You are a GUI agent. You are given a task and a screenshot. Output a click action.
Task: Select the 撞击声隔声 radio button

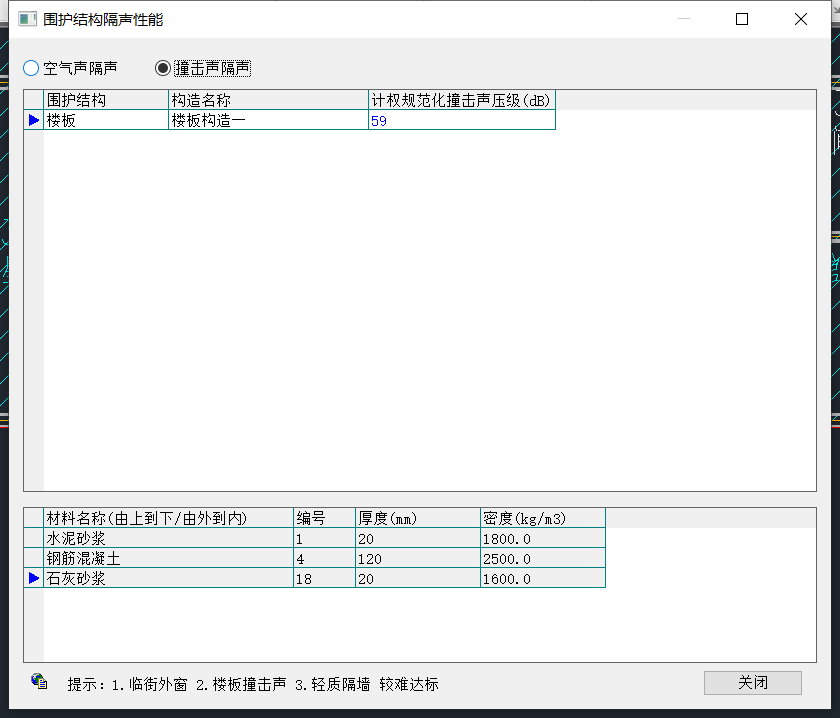click(163, 68)
